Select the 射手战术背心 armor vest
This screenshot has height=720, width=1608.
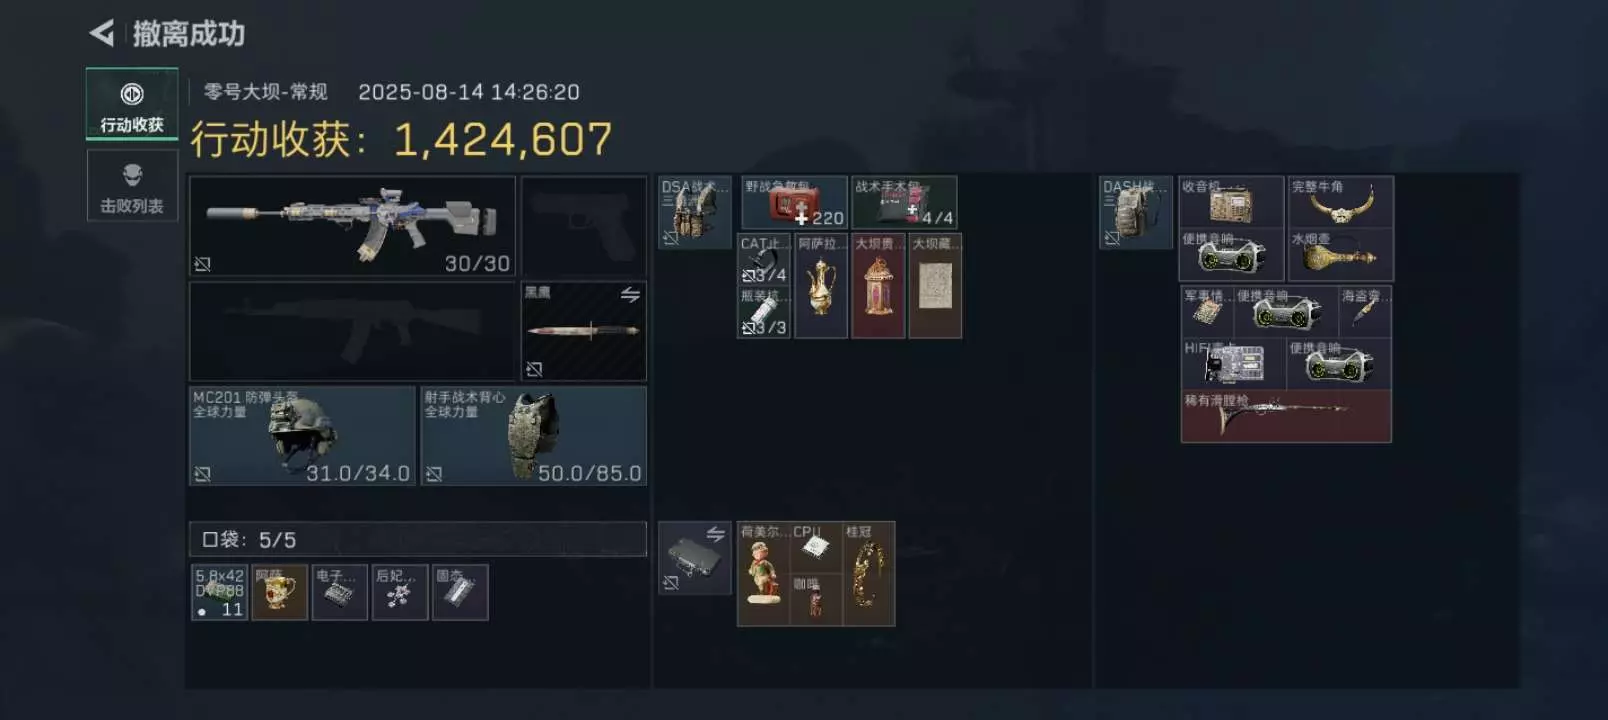coord(534,436)
